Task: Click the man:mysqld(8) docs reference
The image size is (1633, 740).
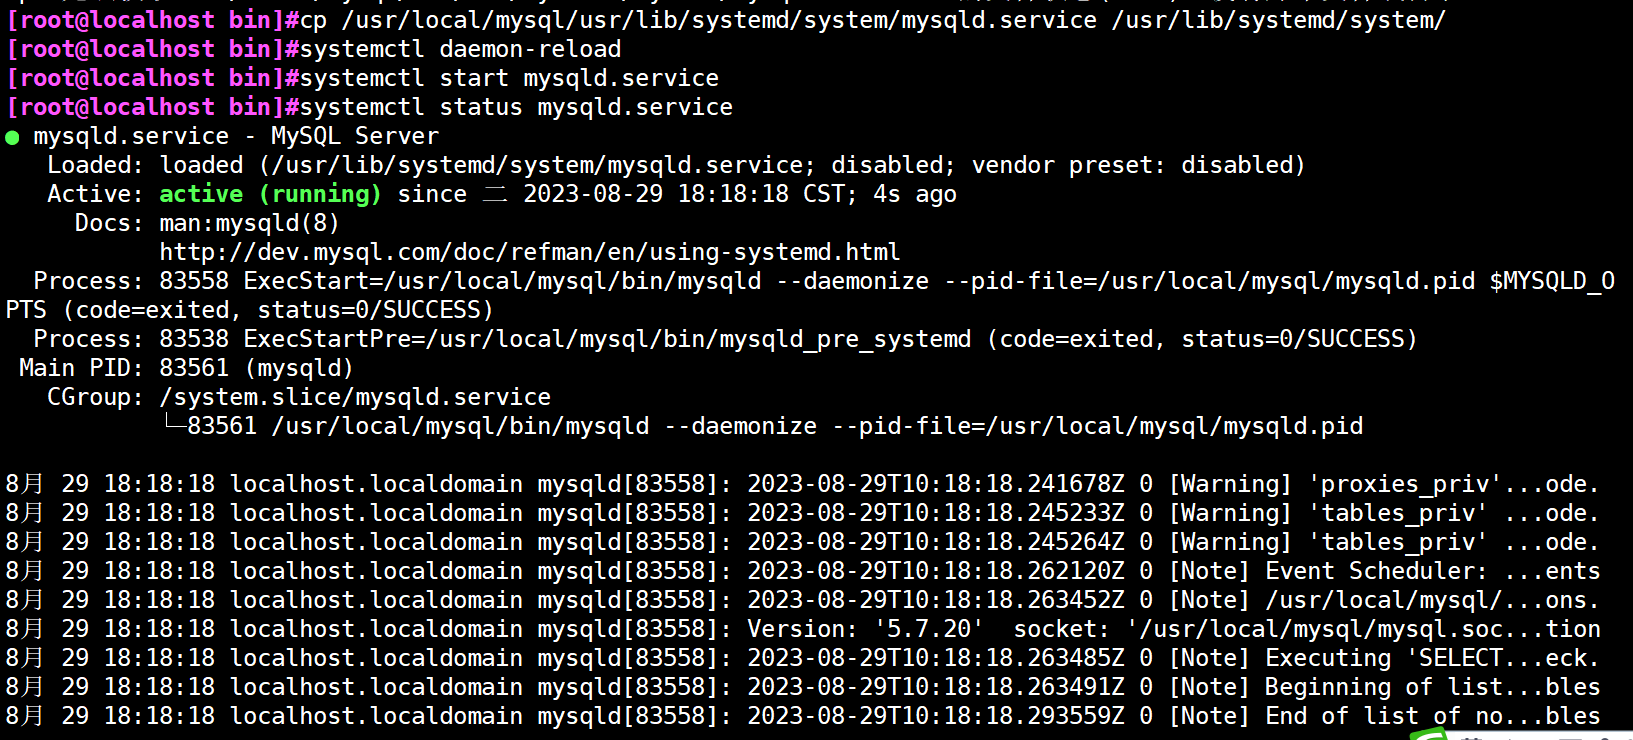Action: pos(249,223)
